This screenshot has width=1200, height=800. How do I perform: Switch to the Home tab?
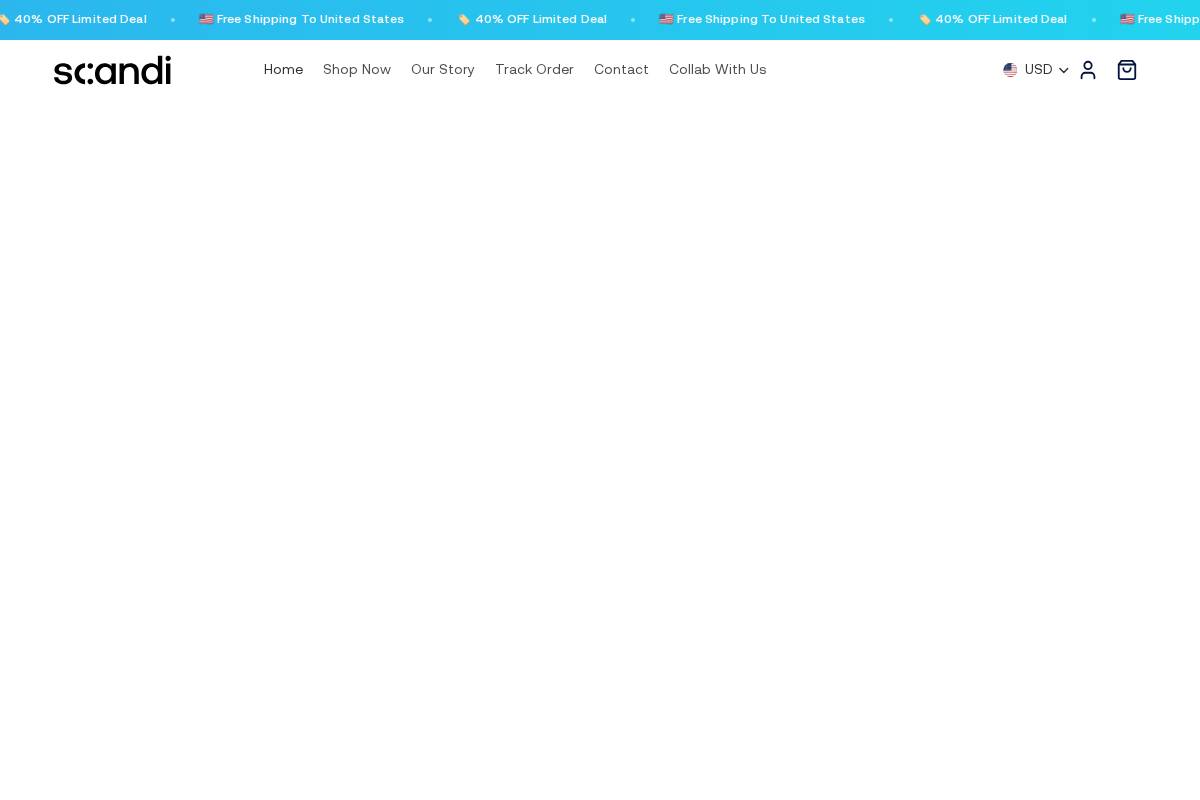coord(283,69)
